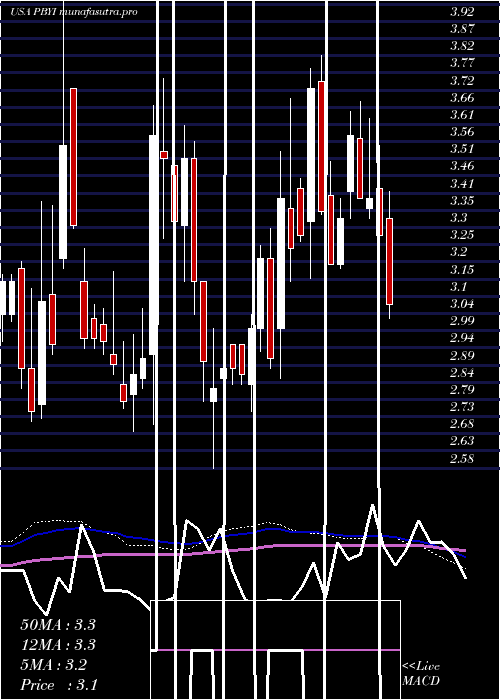Screen dimensions: 500x700
Task: Pick the 2.58 price axis value
Action: pyautogui.click(x=462, y=458)
